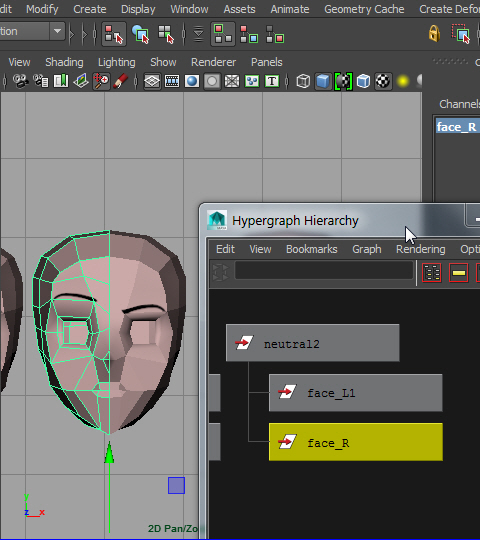Select the neutral2 node in Hypergraph

point(313,343)
